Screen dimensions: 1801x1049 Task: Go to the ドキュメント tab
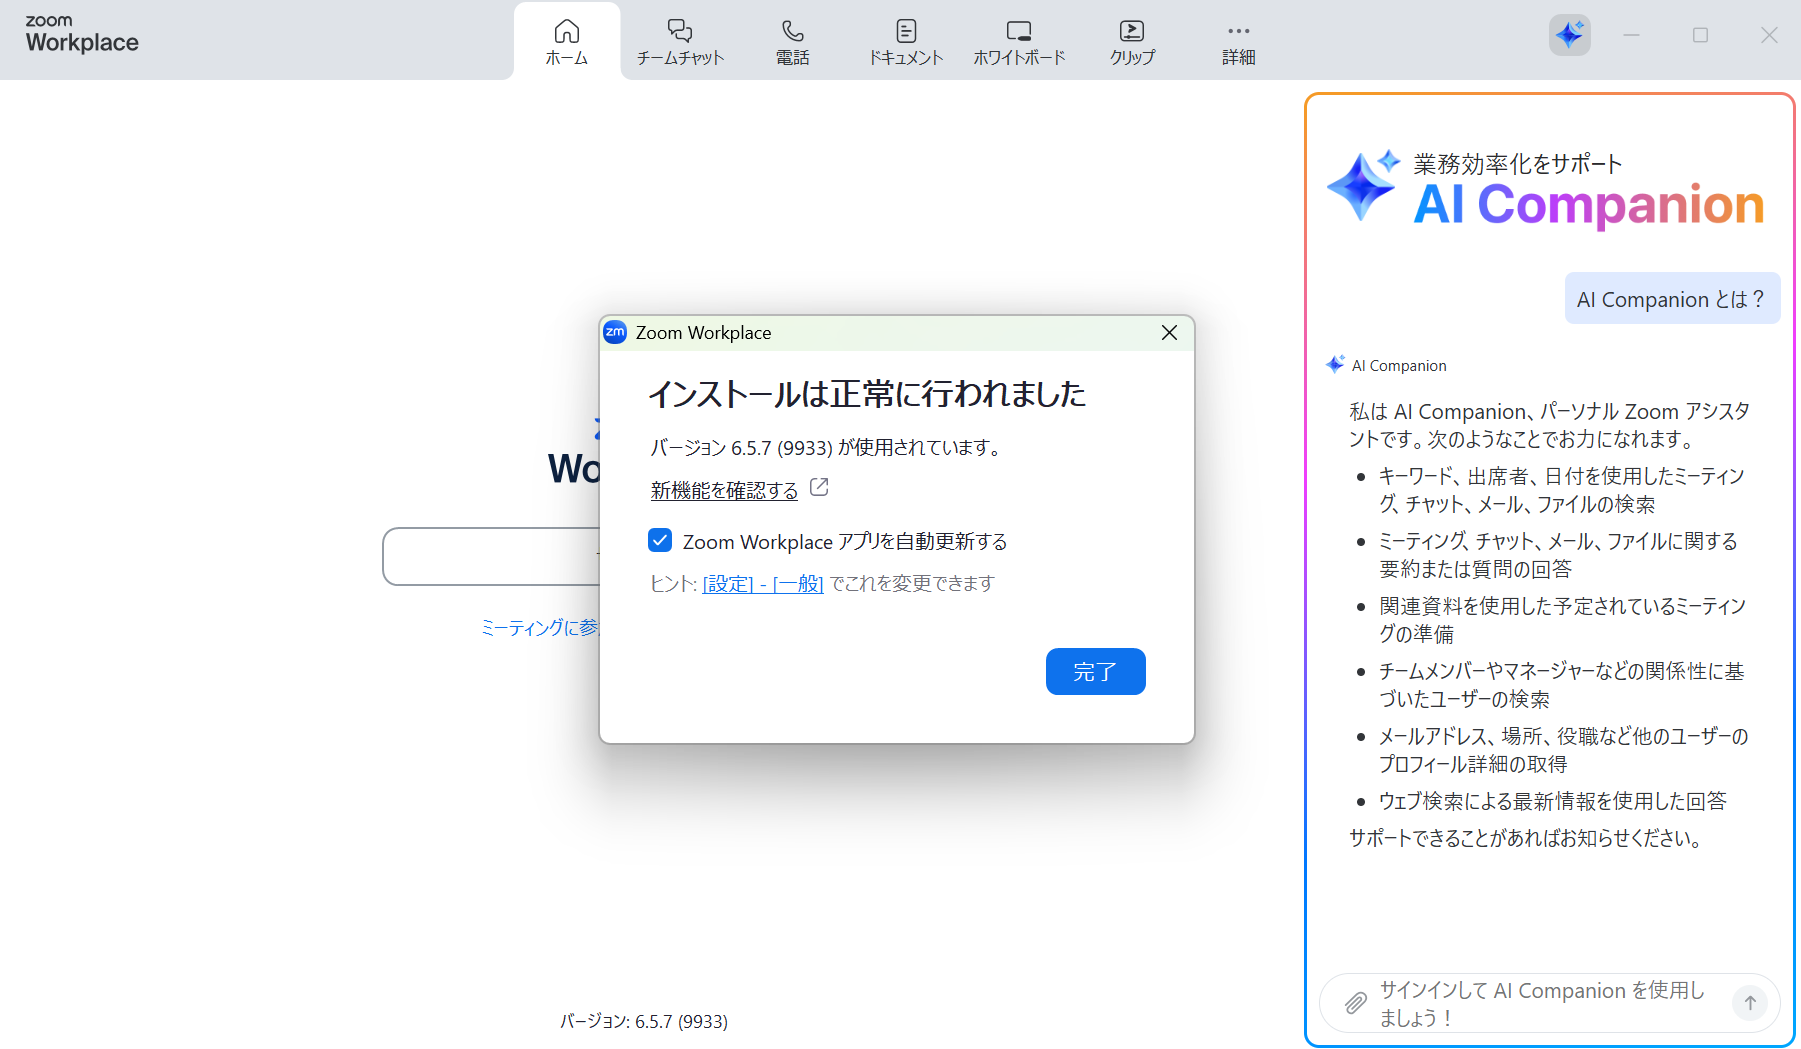pyautogui.click(x=906, y=42)
